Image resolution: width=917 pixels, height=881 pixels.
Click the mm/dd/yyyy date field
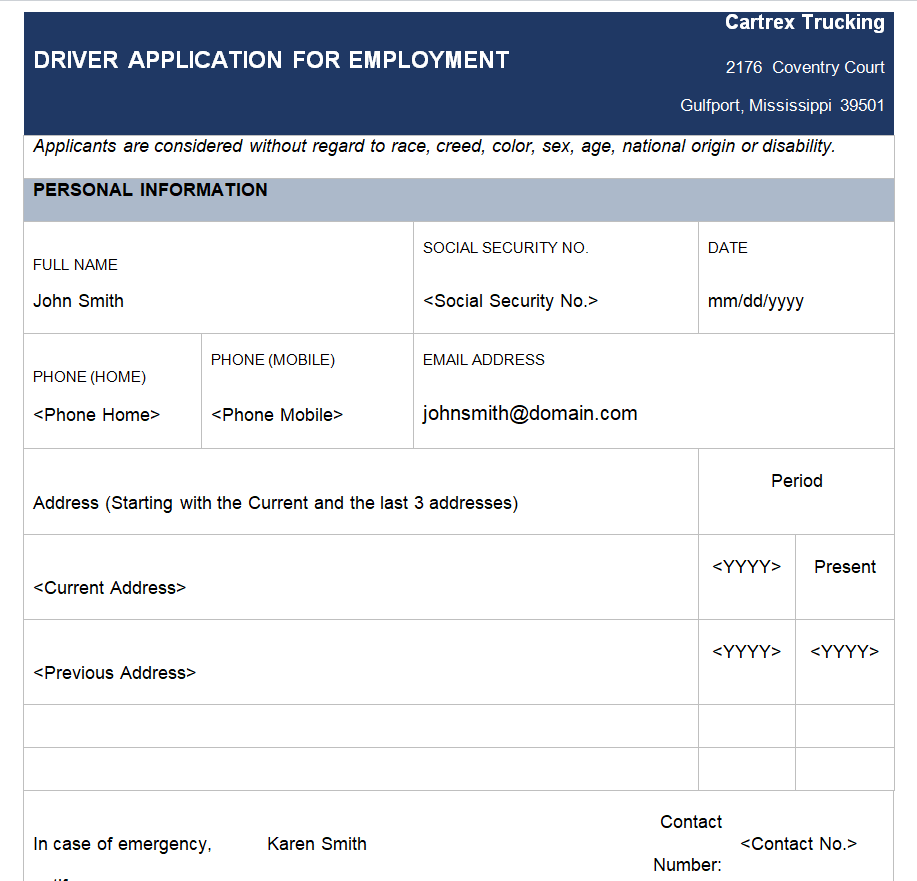tap(755, 301)
